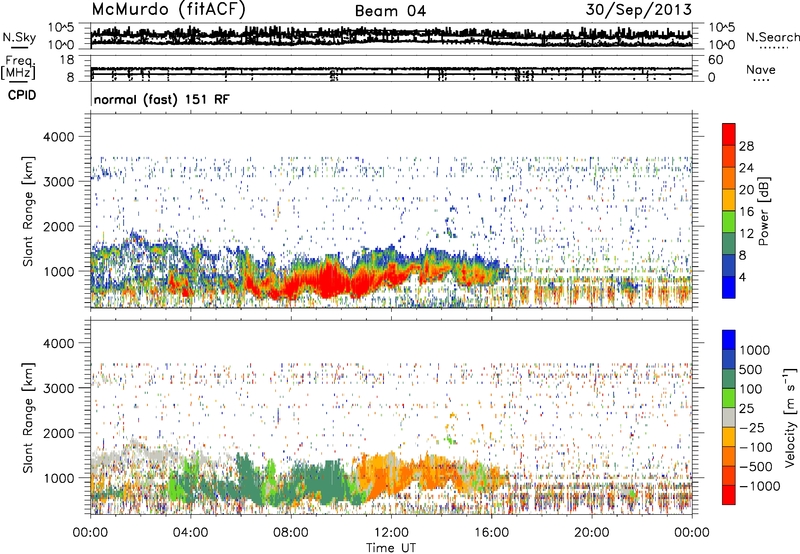Viewport: 800px width, 554px height.
Task: Click the 'Freq. [MHz]' axis label
Action: (x=19, y=67)
